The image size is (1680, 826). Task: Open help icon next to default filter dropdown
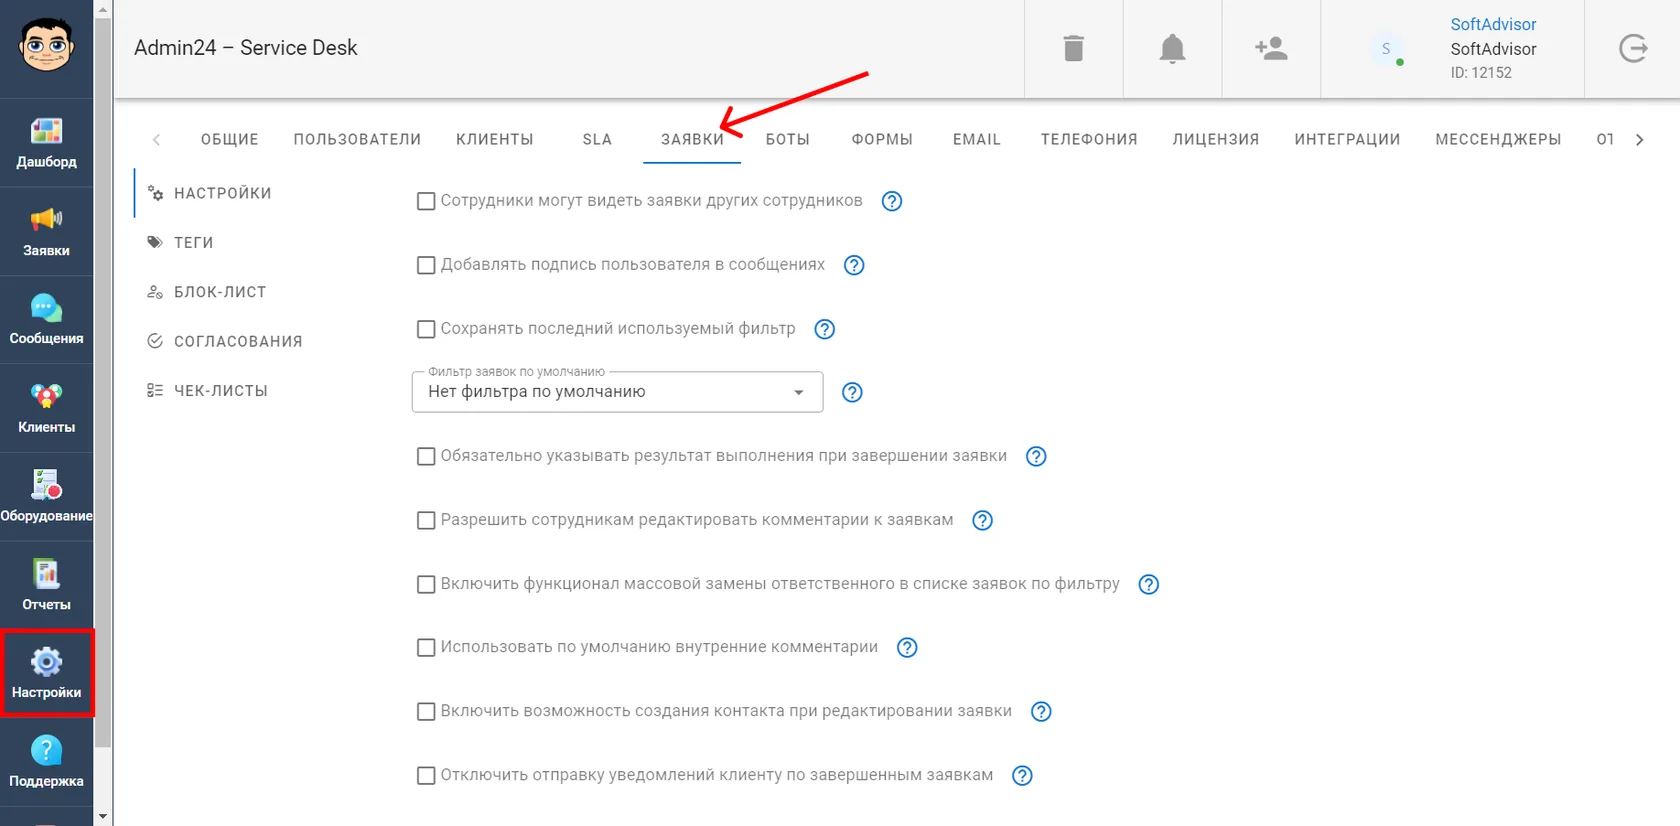(x=852, y=392)
